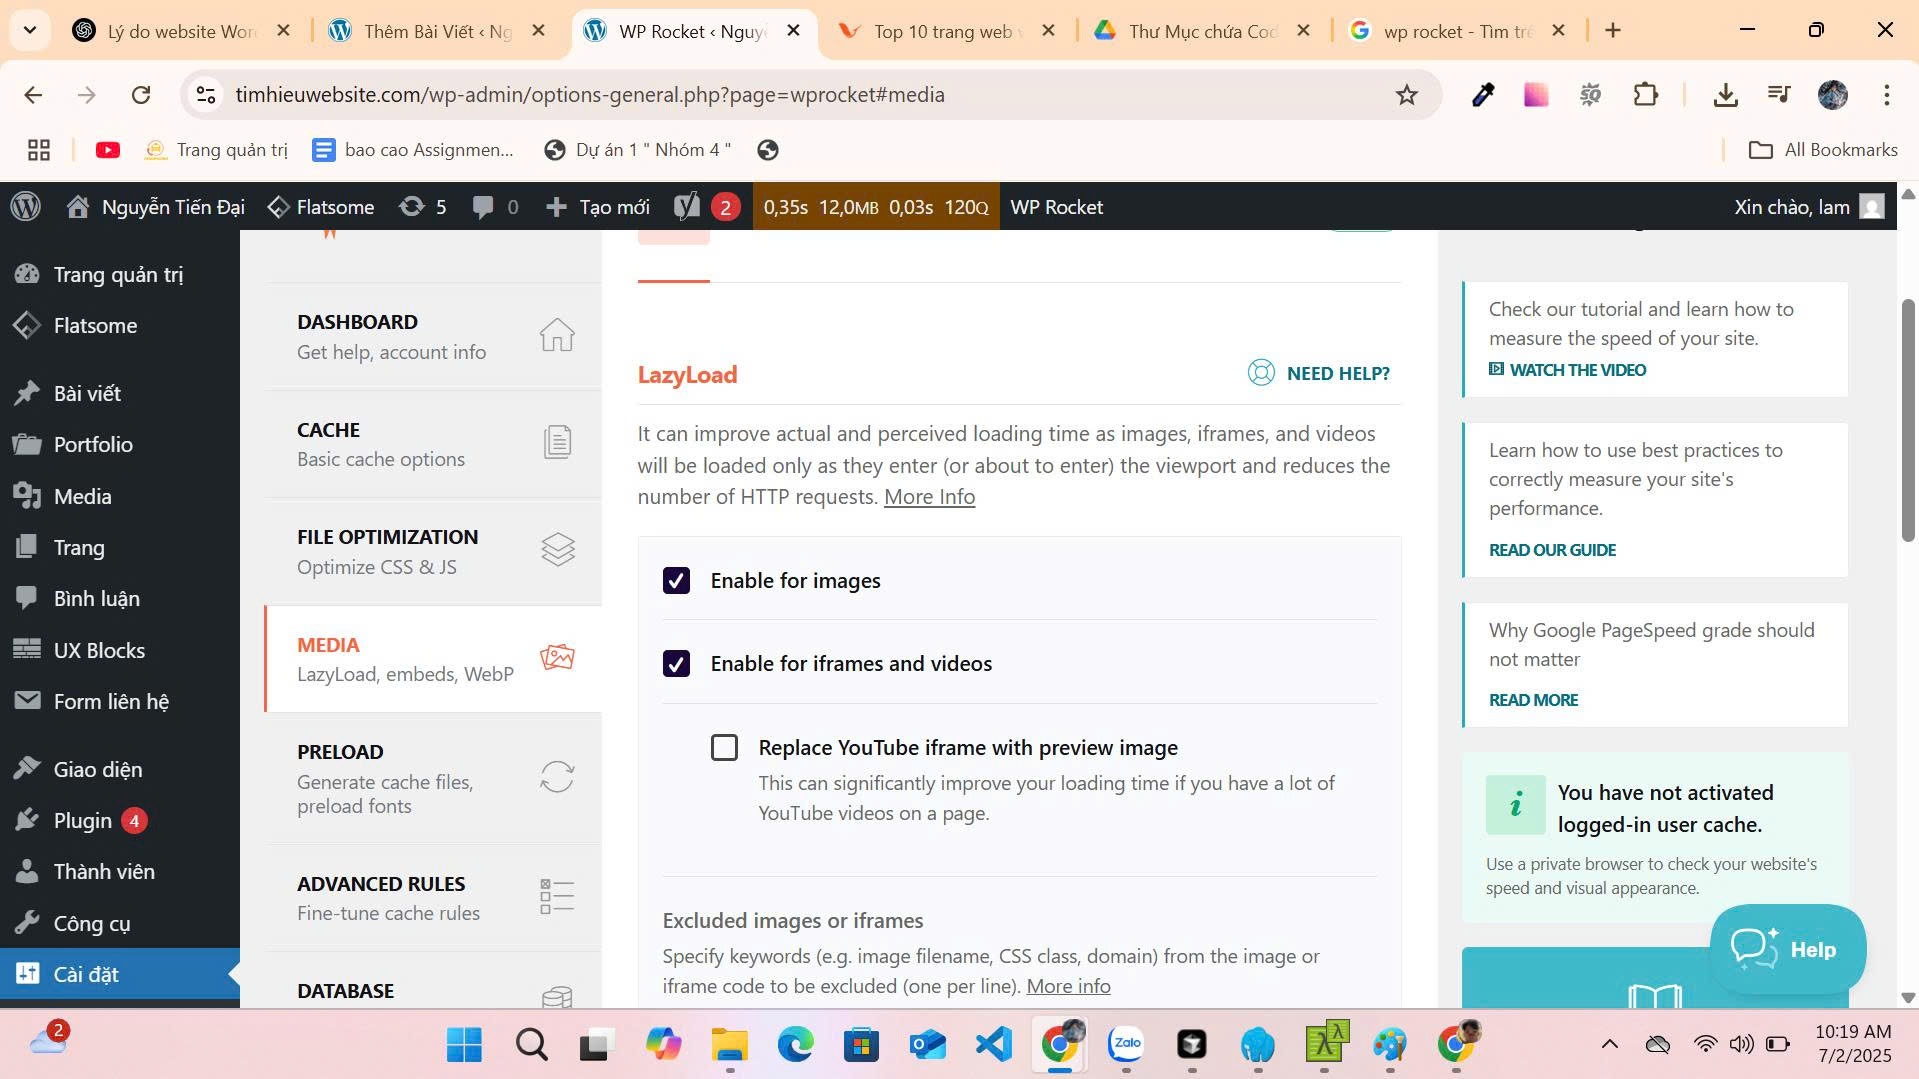The height and width of the screenshot is (1079, 1919).
Task: Open Chrome extensions puzzle icon
Action: point(1645,95)
